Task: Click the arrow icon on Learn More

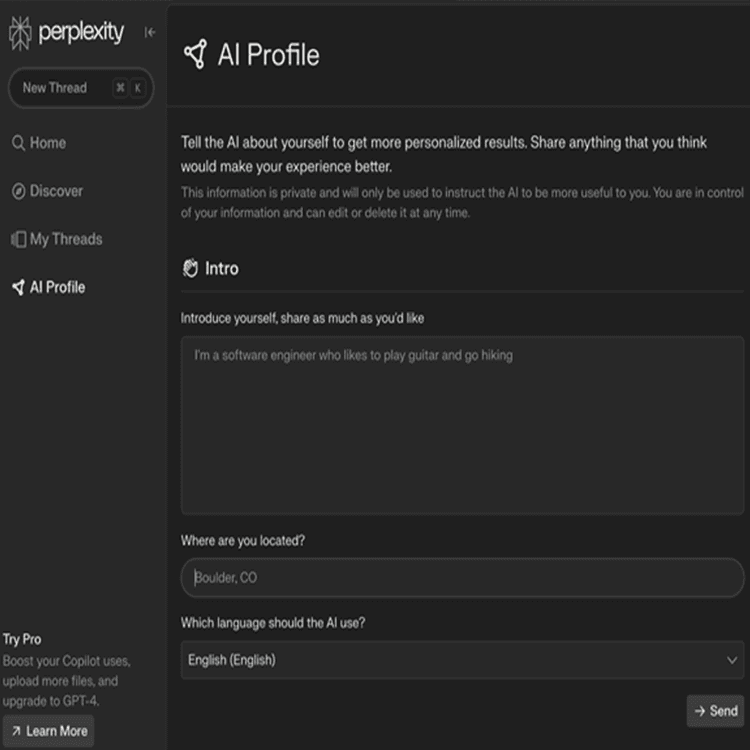Action: (15, 731)
